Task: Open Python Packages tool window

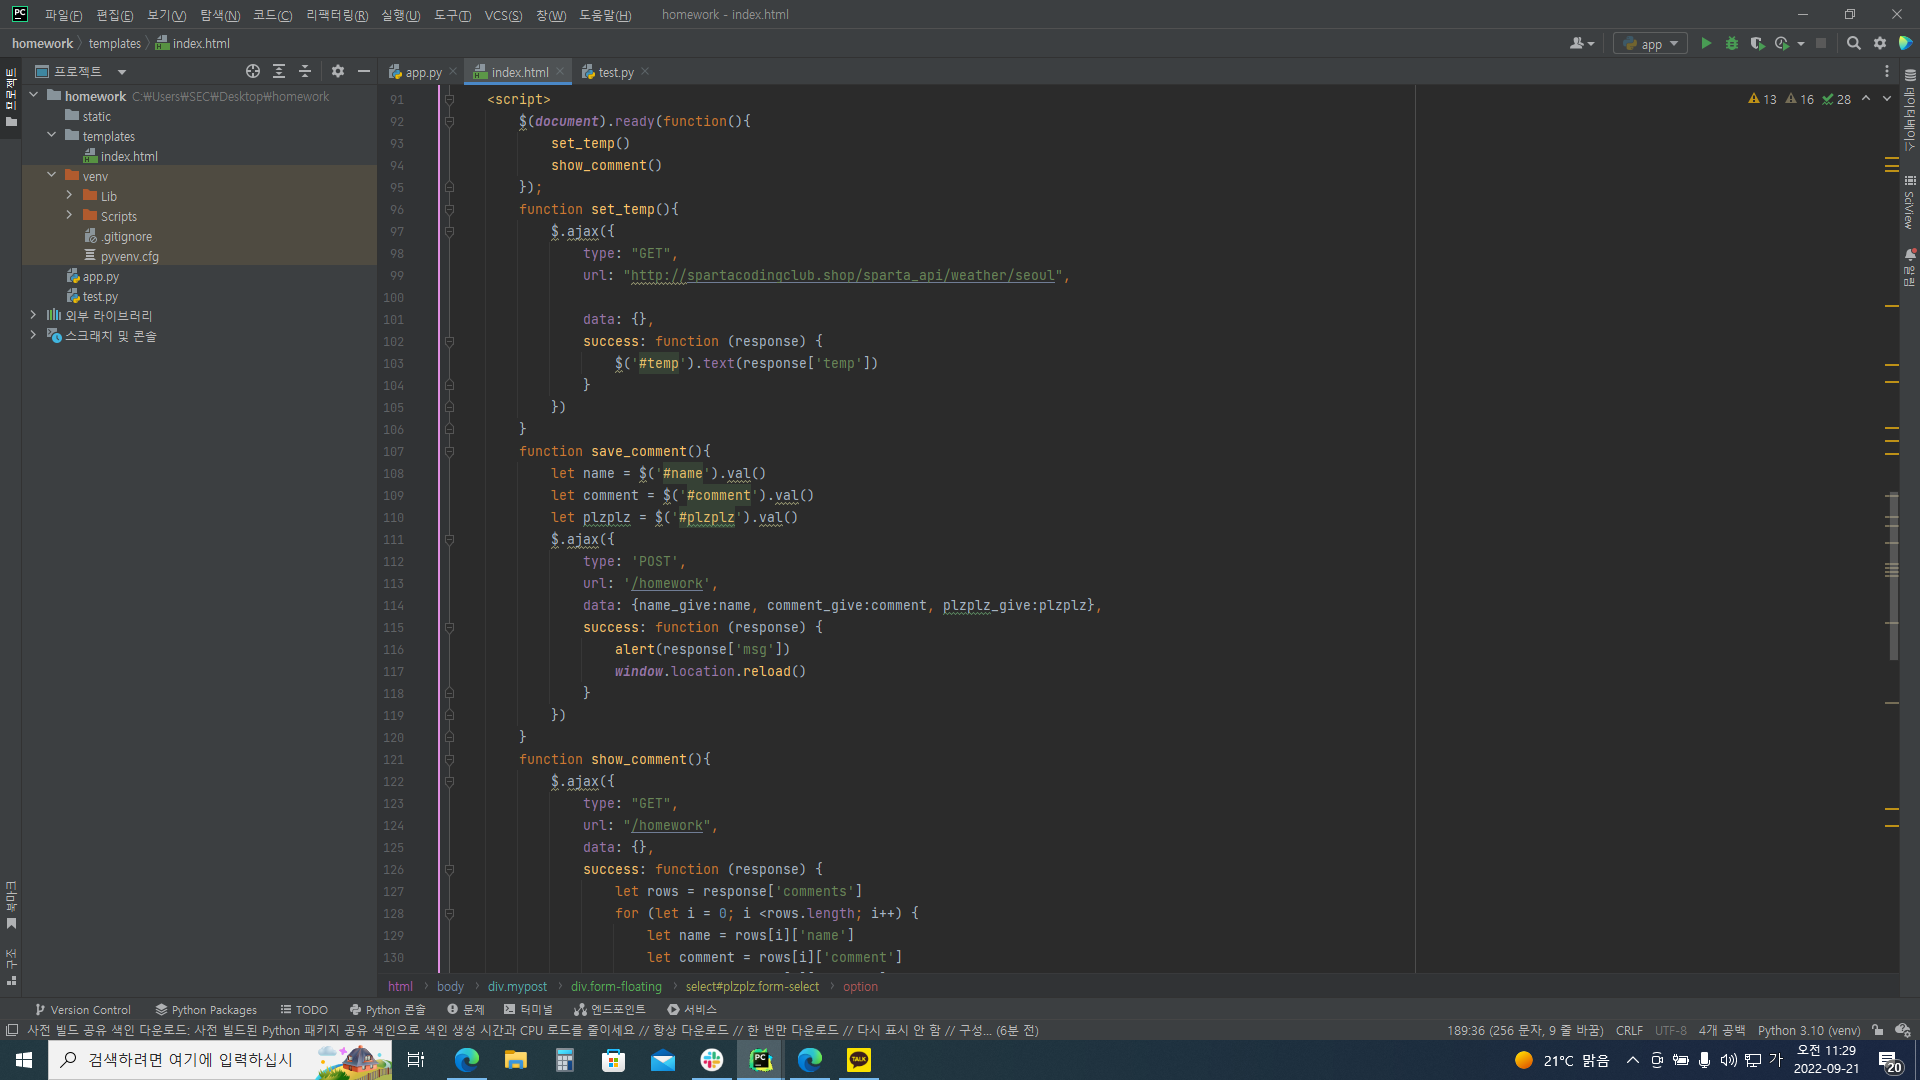Action: click(206, 1009)
